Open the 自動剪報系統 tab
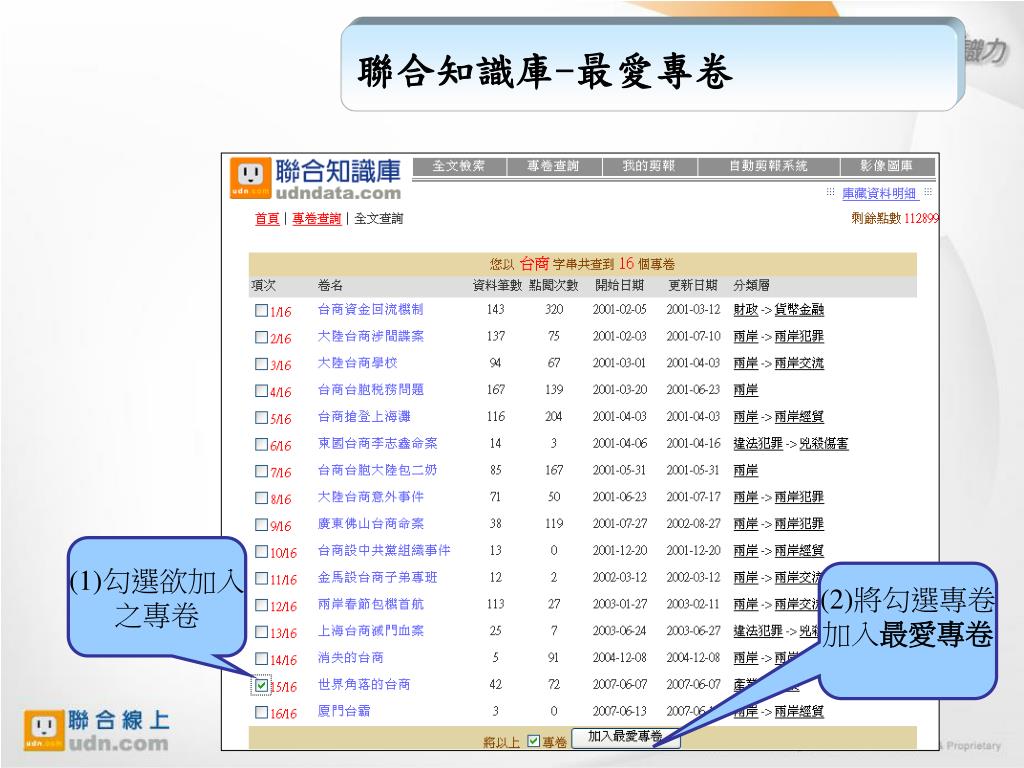Viewport: 1024px width, 768px height. pyautogui.click(x=768, y=166)
